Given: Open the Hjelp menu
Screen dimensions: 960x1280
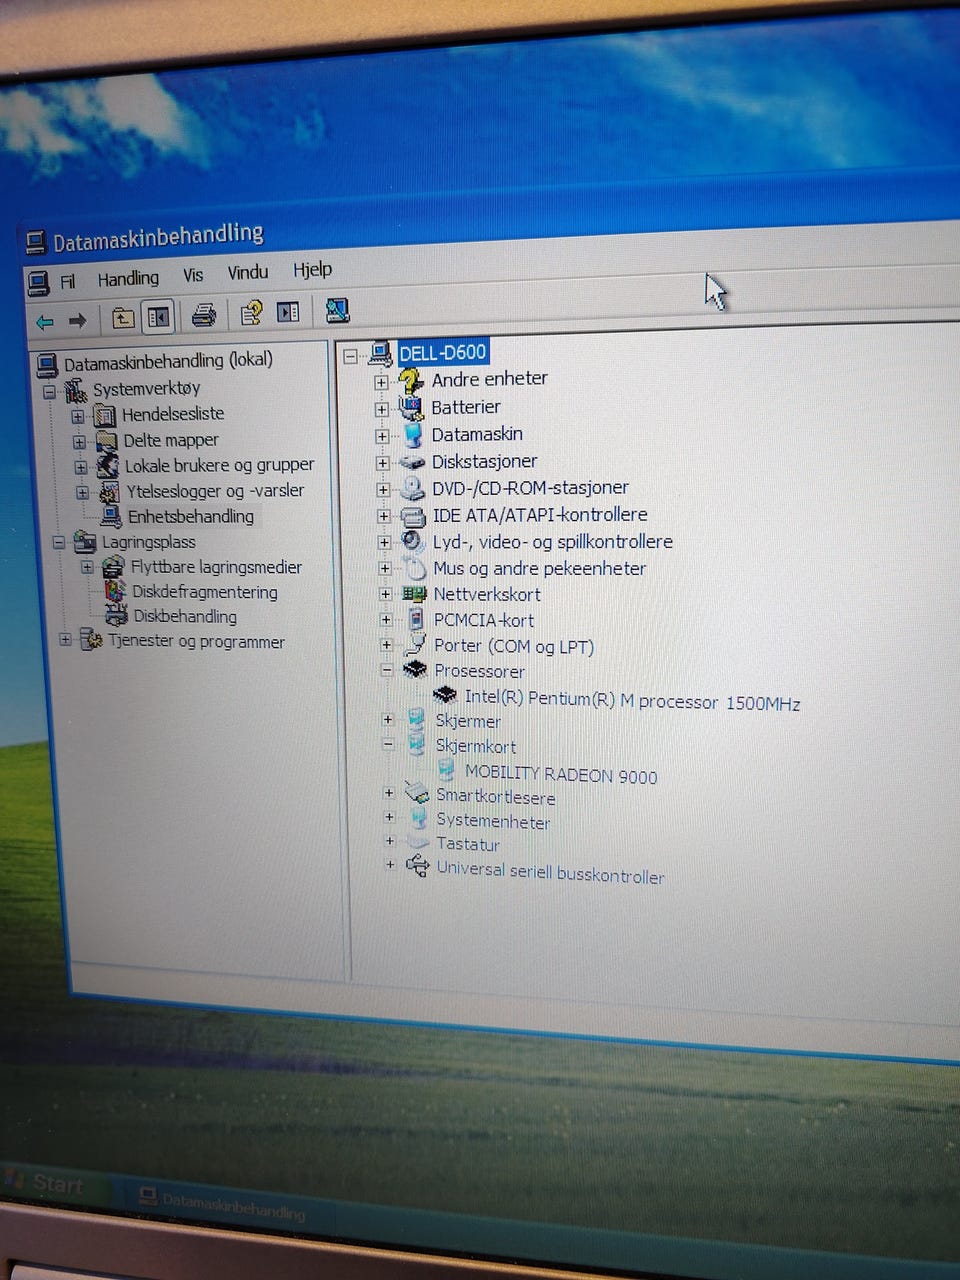Looking at the screenshot, I should point(312,269).
